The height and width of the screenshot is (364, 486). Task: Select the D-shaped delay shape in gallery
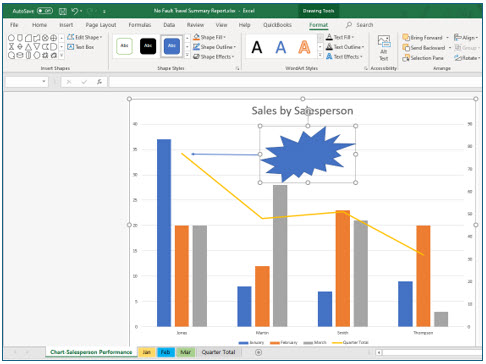click(x=53, y=47)
